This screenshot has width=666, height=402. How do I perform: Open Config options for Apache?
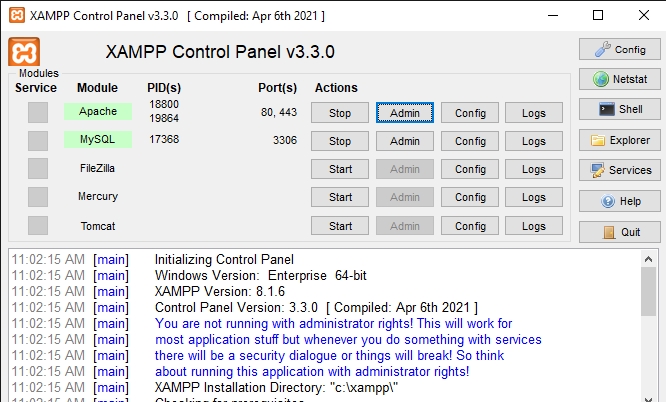pyautogui.click(x=470, y=113)
